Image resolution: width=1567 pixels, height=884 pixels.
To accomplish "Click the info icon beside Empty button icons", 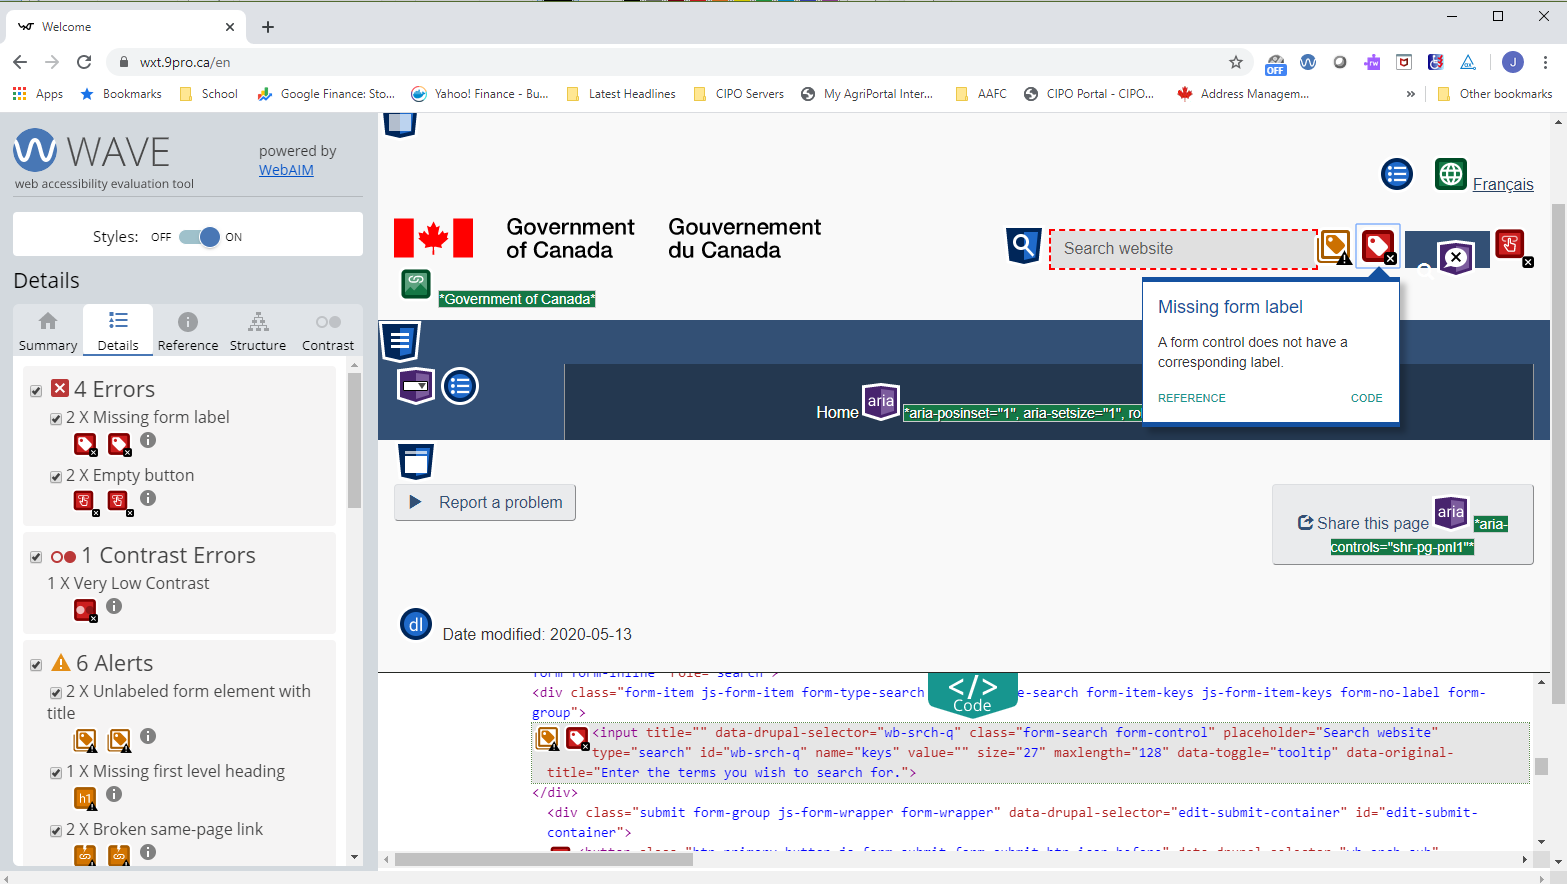I will 148,498.
